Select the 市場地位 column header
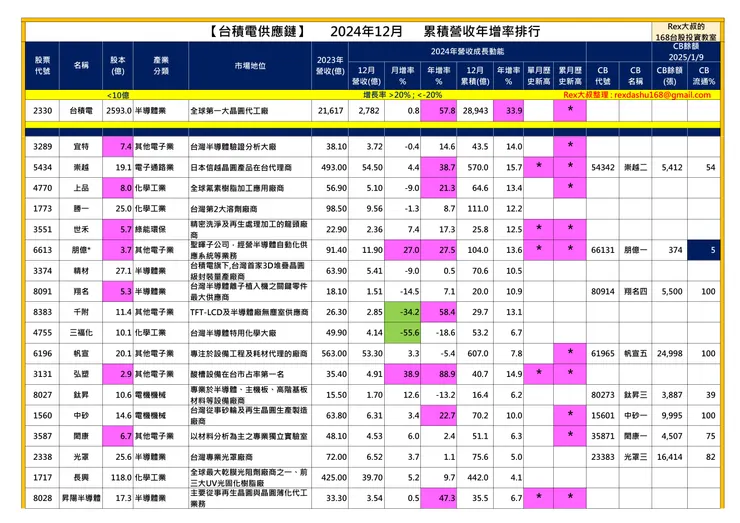The width and height of the screenshot is (740, 523). coord(250,66)
